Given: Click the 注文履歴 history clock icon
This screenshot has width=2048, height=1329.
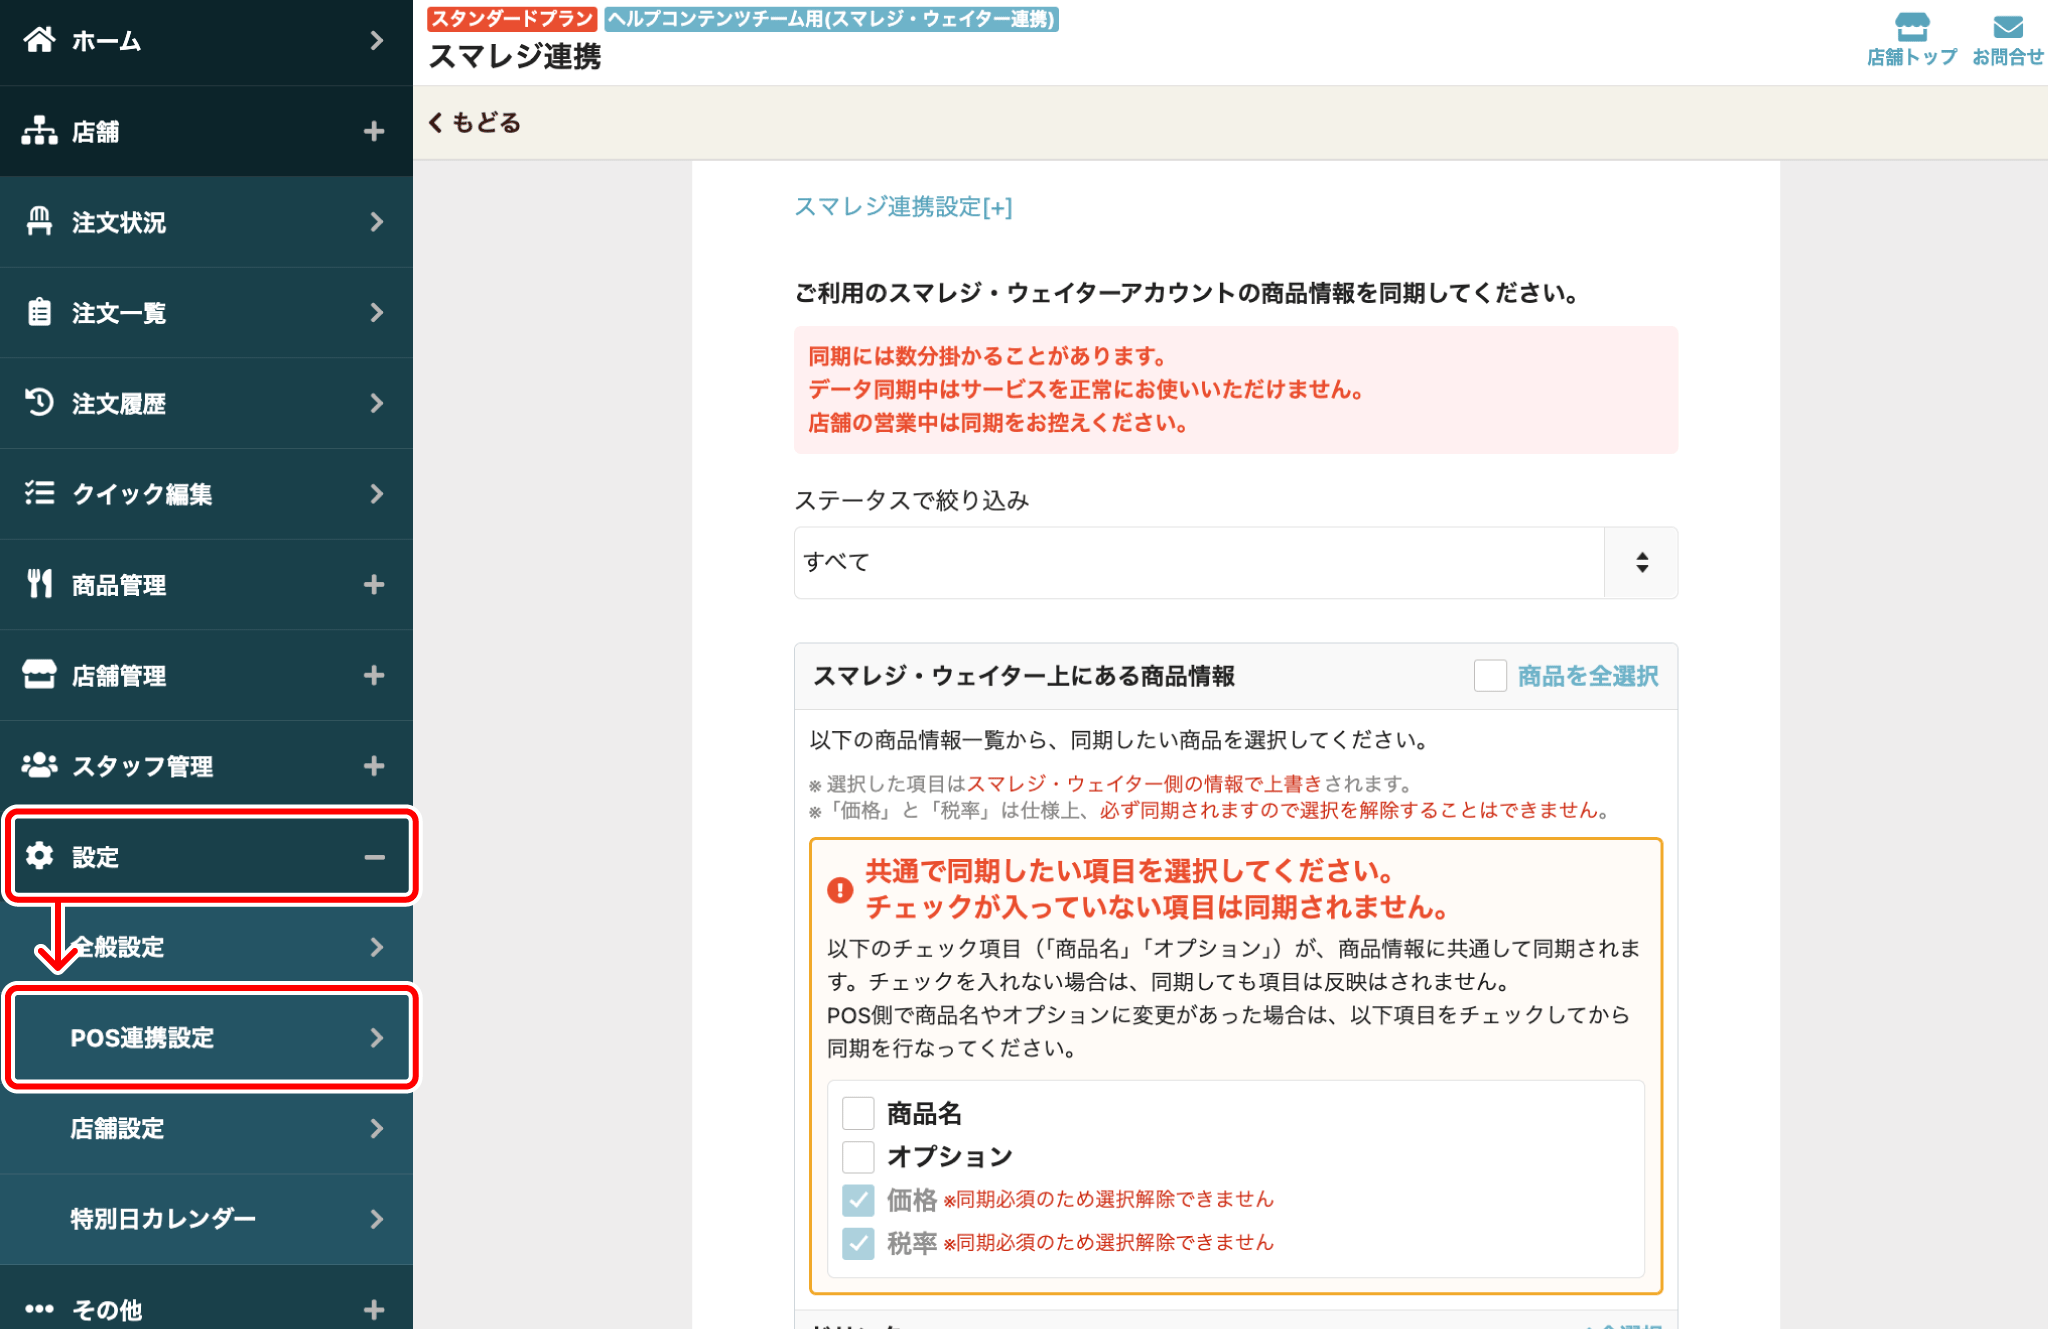Looking at the screenshot, I should coord(39,402).
